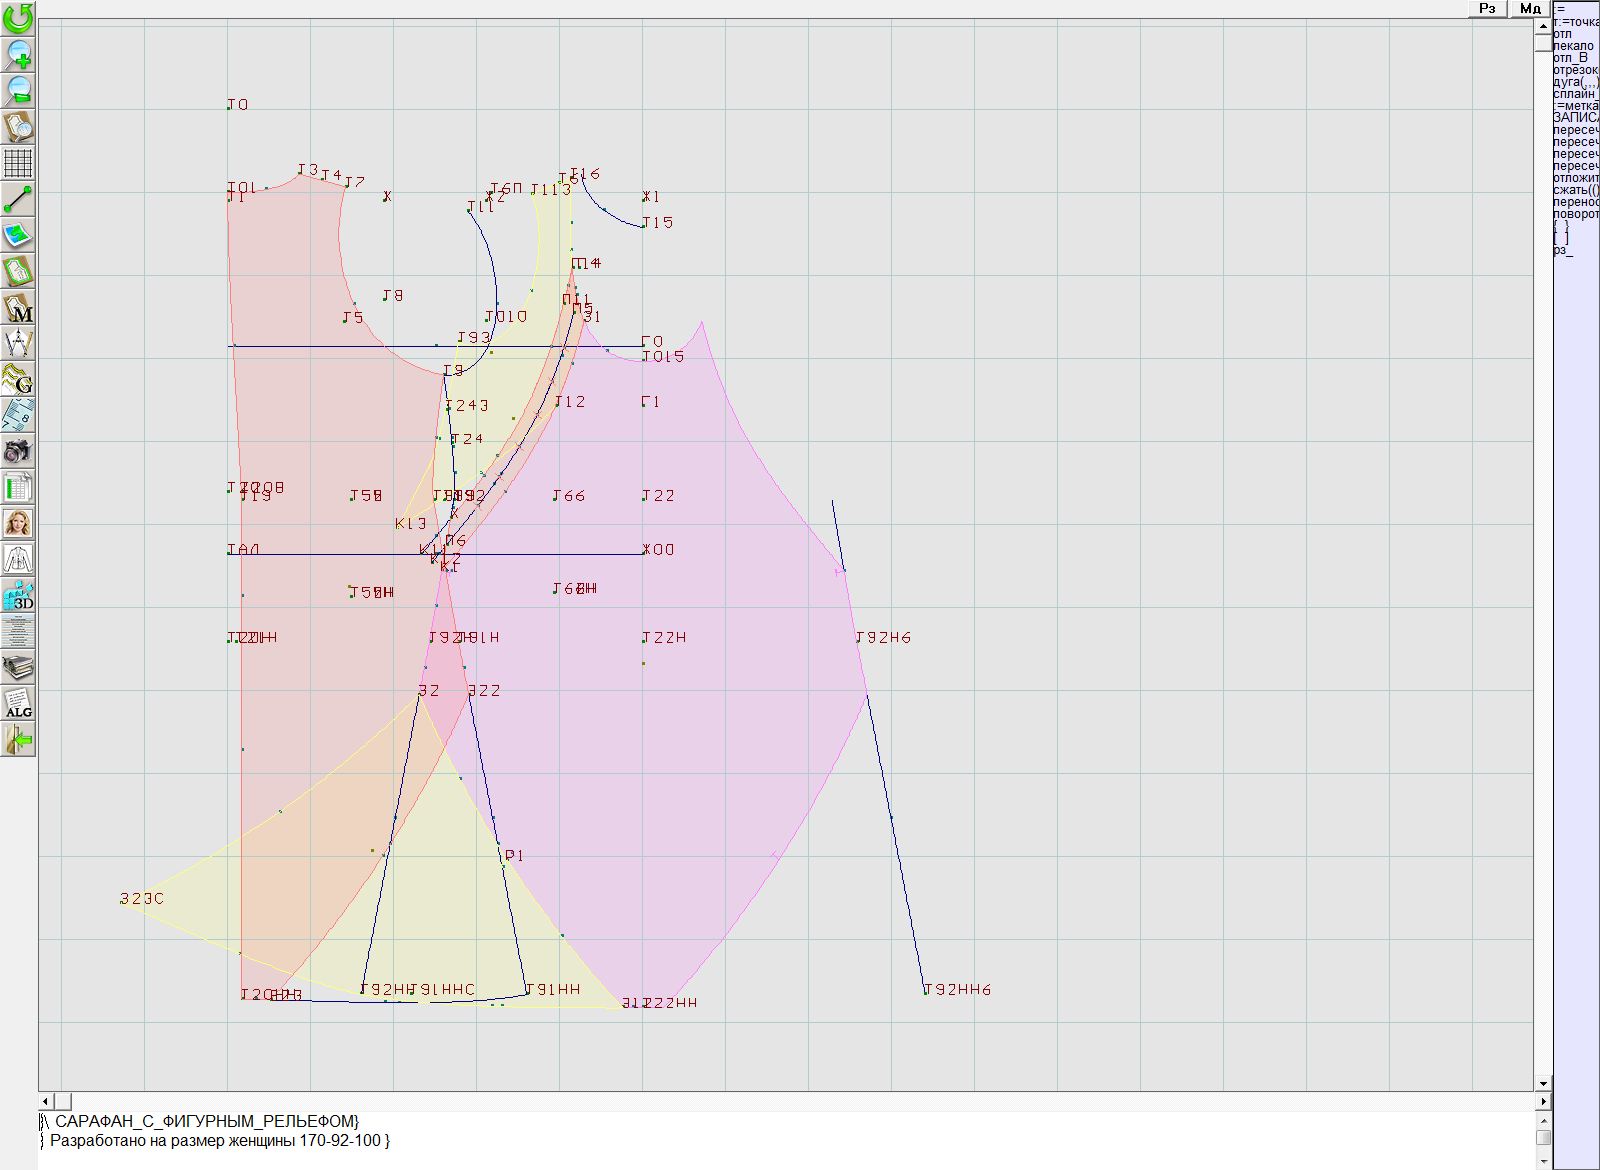The width and height of the screenshot is (1600, 1170).
Task: Select the 'отрезок' command in the list
Action: click(1575, 70)
